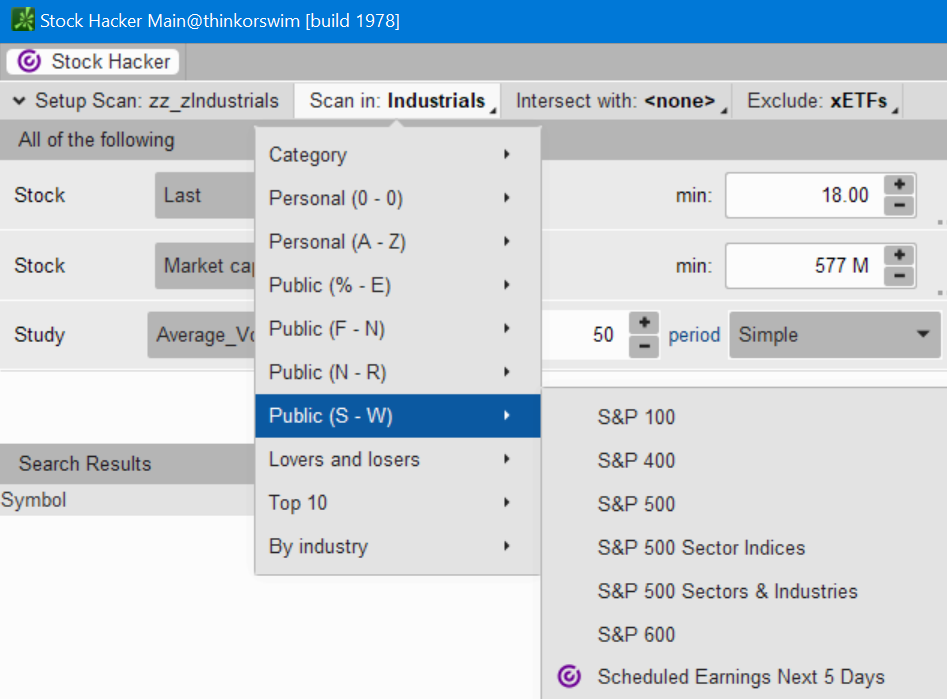Open the Scan in: Industrials dropdown
947x699 pixels.
point(397,100)
